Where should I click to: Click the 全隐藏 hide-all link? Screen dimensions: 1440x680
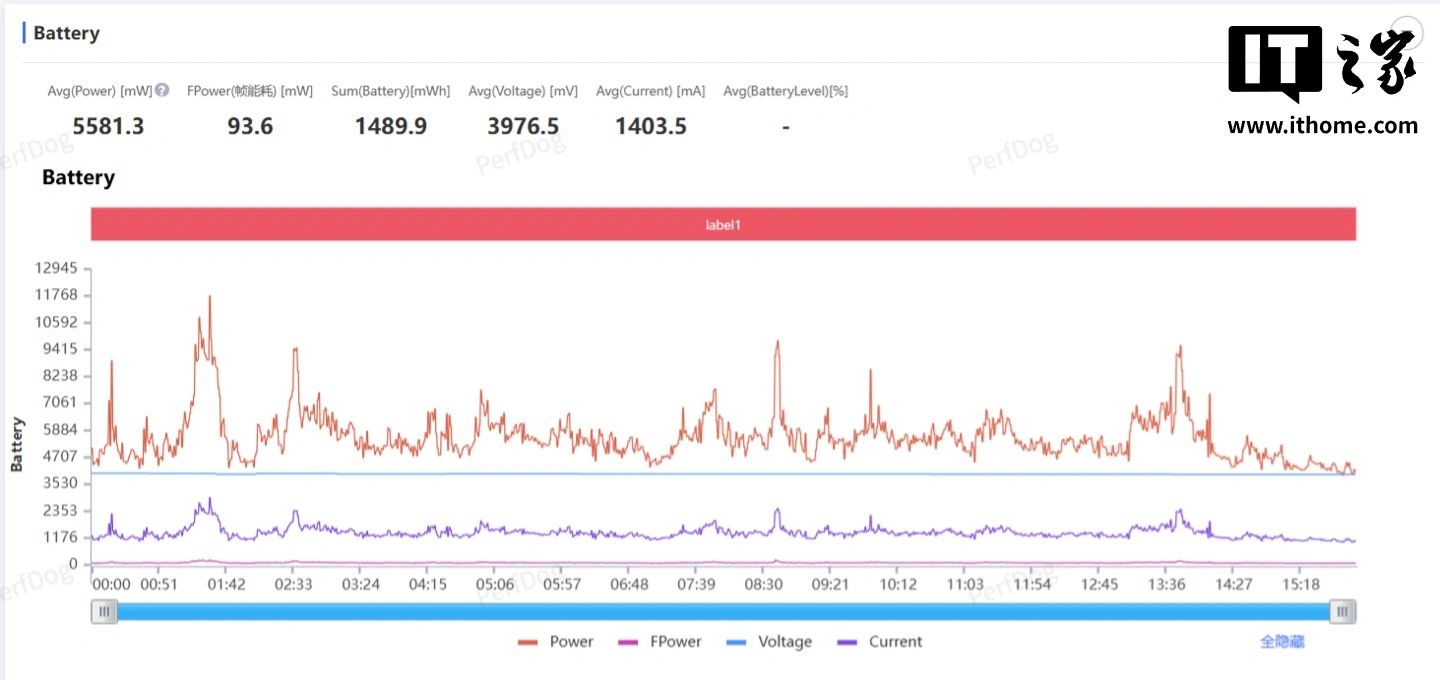pos(1282,642)
